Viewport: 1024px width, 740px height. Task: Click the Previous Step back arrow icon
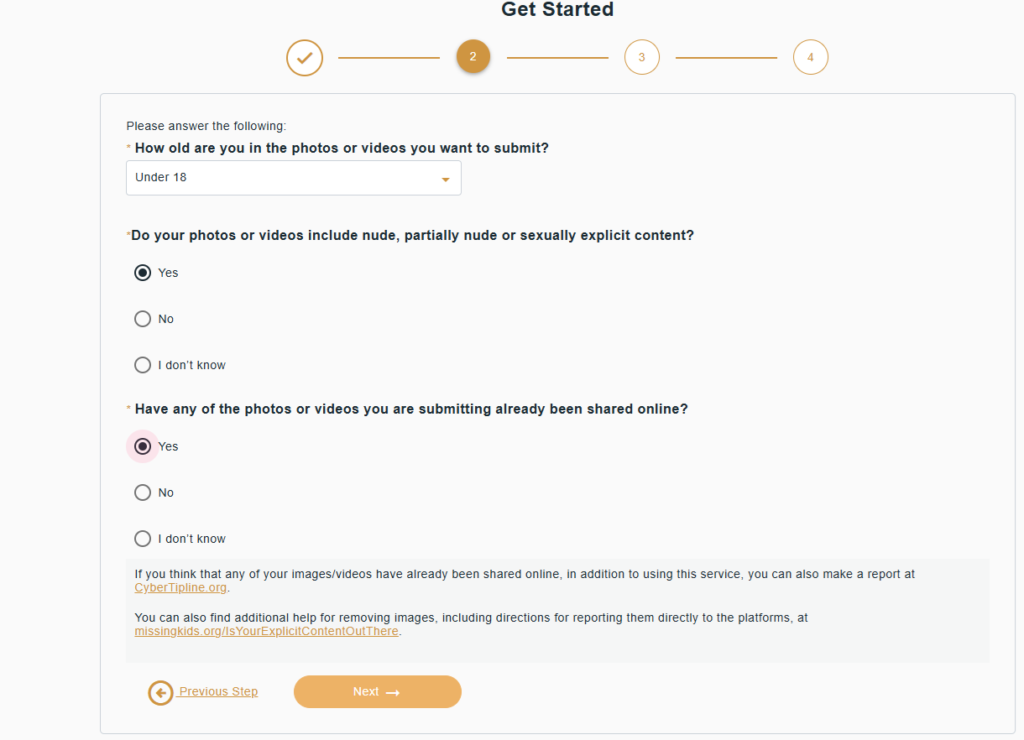coord(160,692)
